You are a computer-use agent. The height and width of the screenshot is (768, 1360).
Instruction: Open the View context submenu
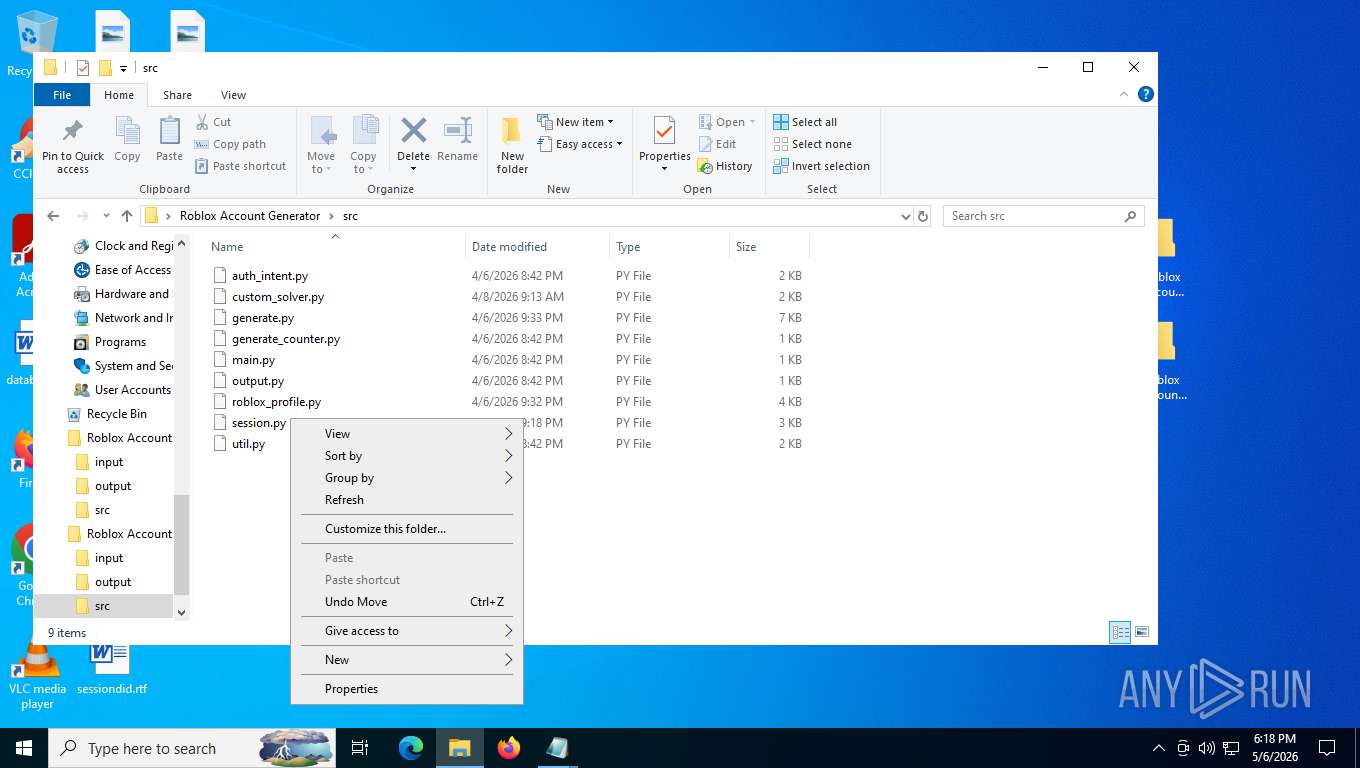[407, 434]
